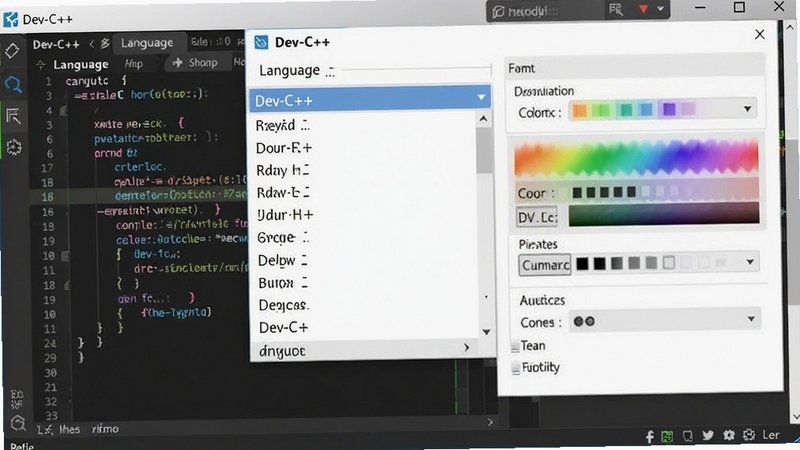The height and width of the screenshot is (450, 800).
Task: Click the hexagon search icon at sidebar bottom
Action: pos(18,423)
